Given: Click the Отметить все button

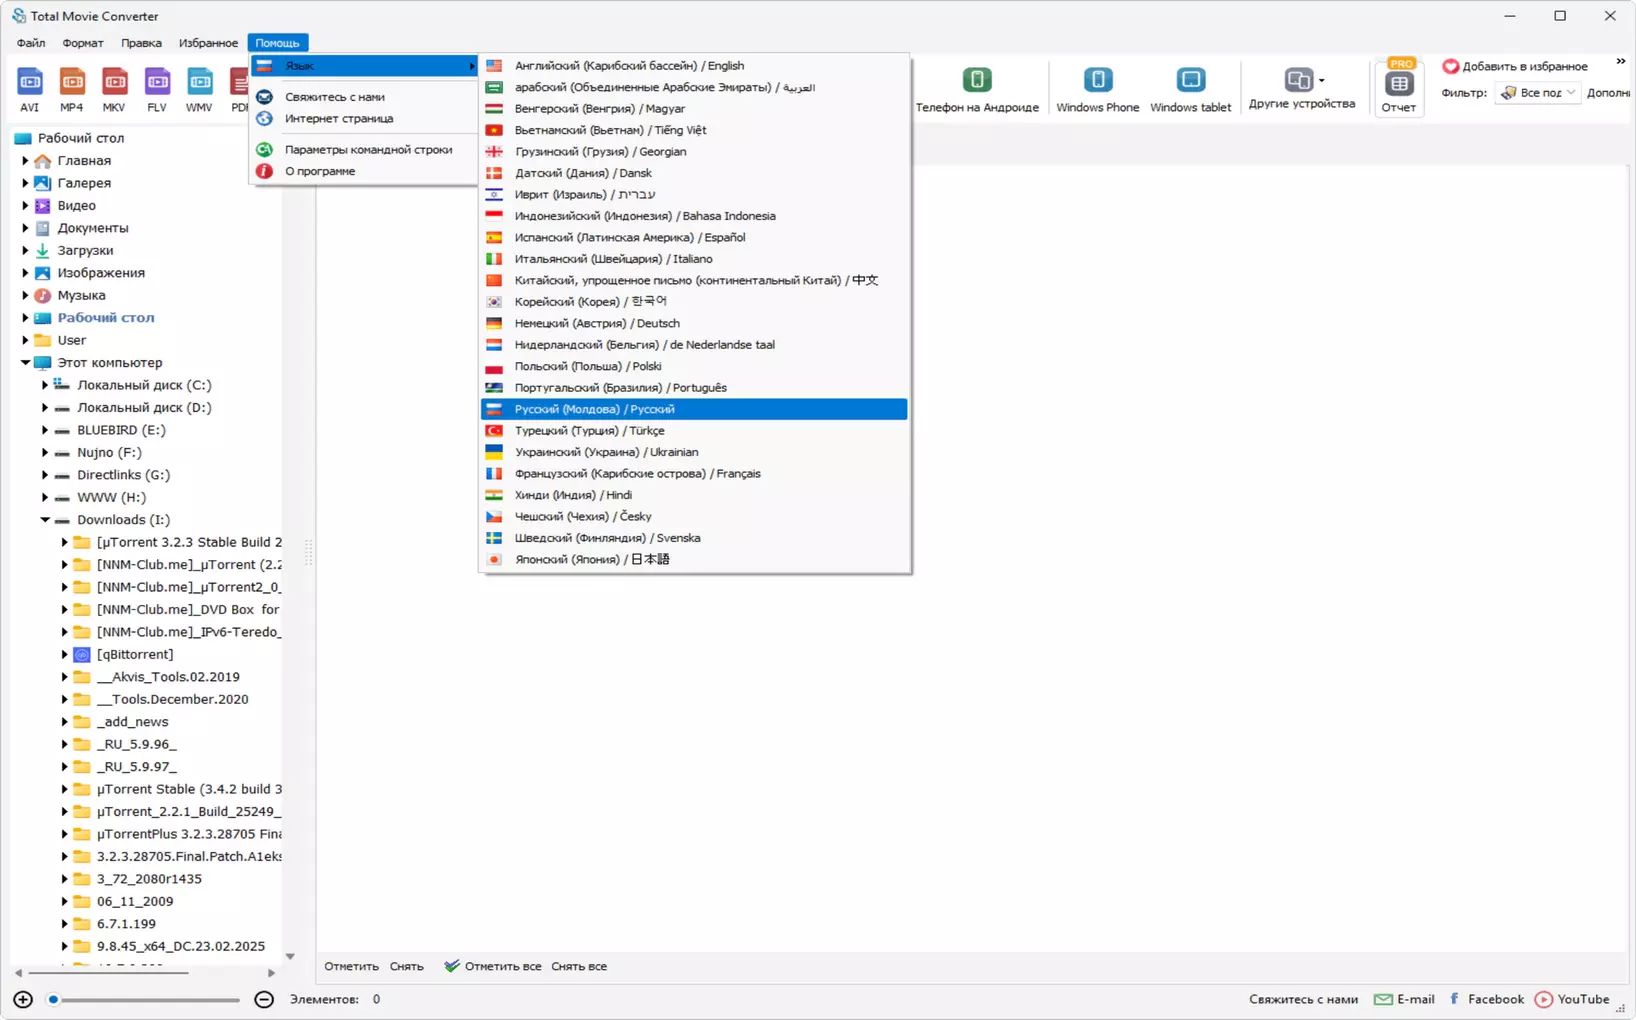Looking at the screenshot, I should coord(492,967).
